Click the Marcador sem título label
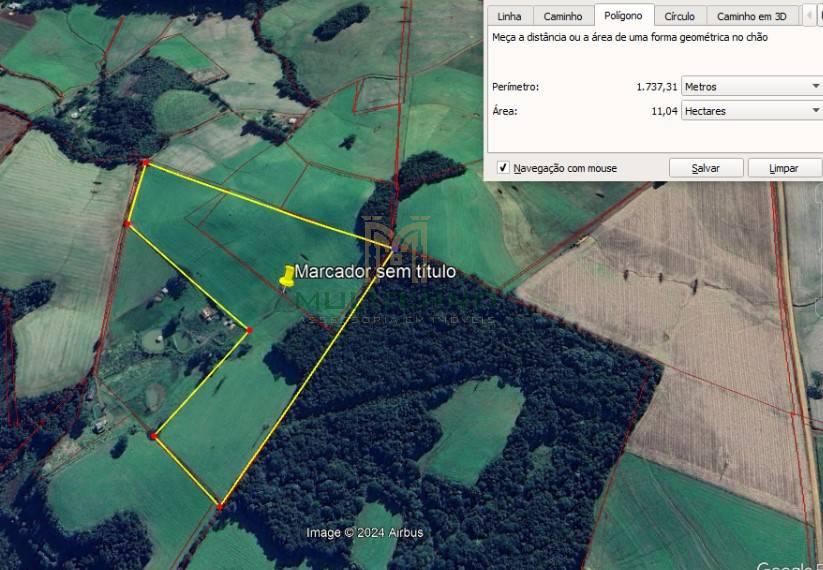 tap(375, 271)
